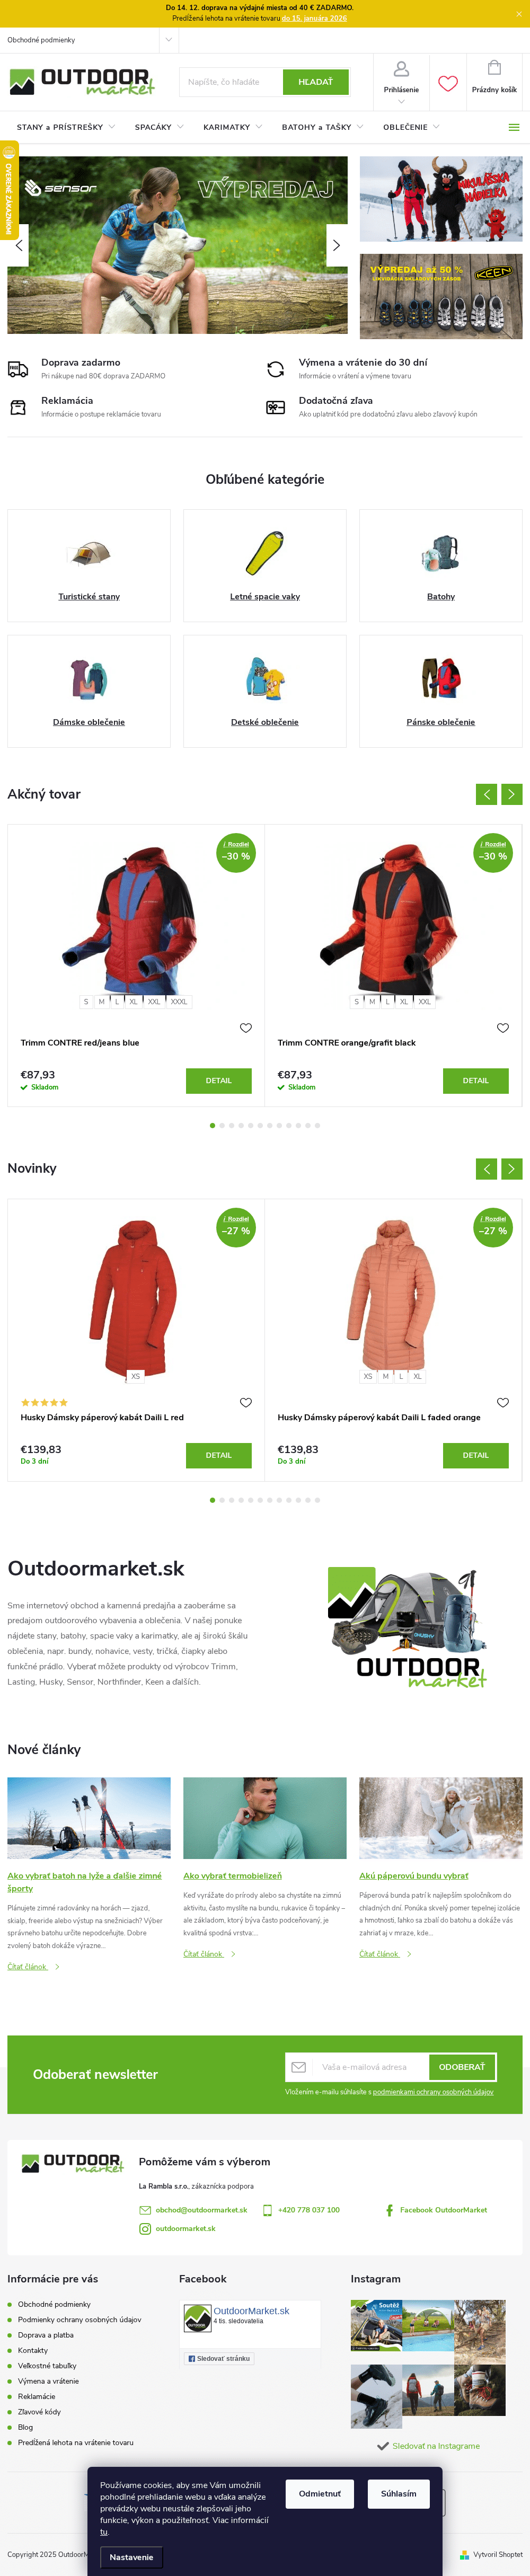Image resolution: width=530 pixels, height=2576 pixels.
Task: Open the wishlist heart icon in header
Action: coord(448,83)
